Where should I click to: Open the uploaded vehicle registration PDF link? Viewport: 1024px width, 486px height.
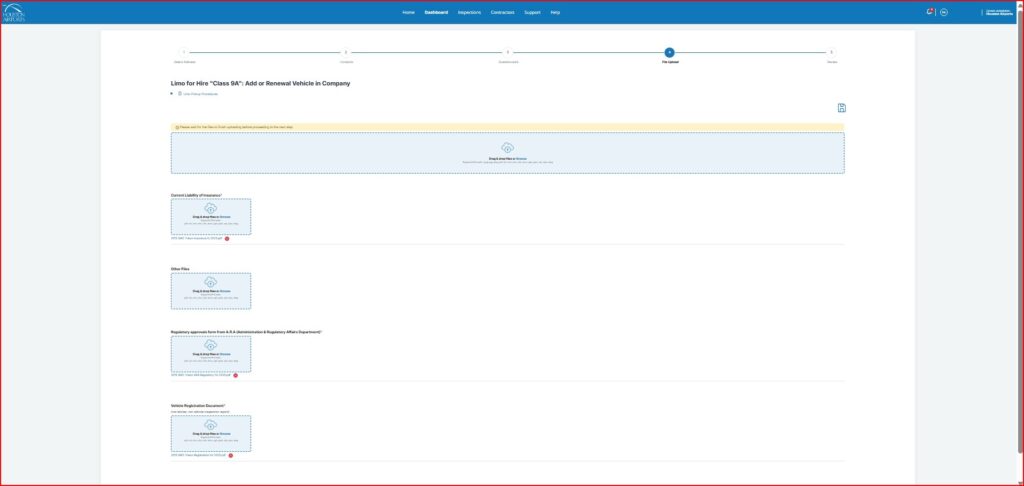click(x=199, y=455)
